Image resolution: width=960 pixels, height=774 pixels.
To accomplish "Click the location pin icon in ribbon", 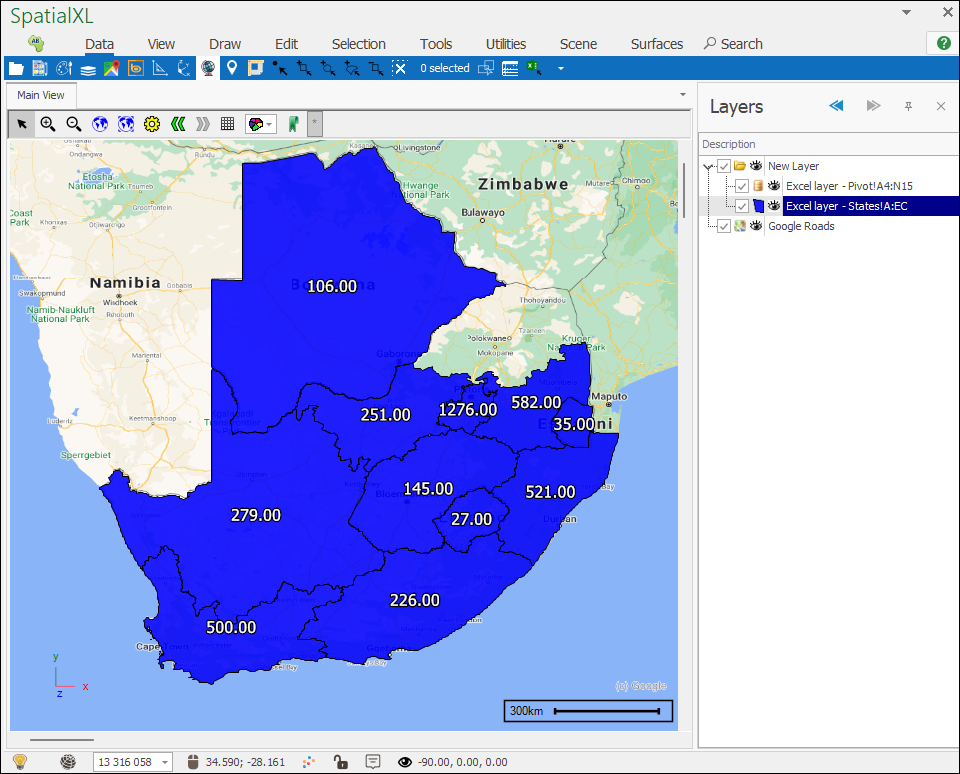I will (232, 68).
